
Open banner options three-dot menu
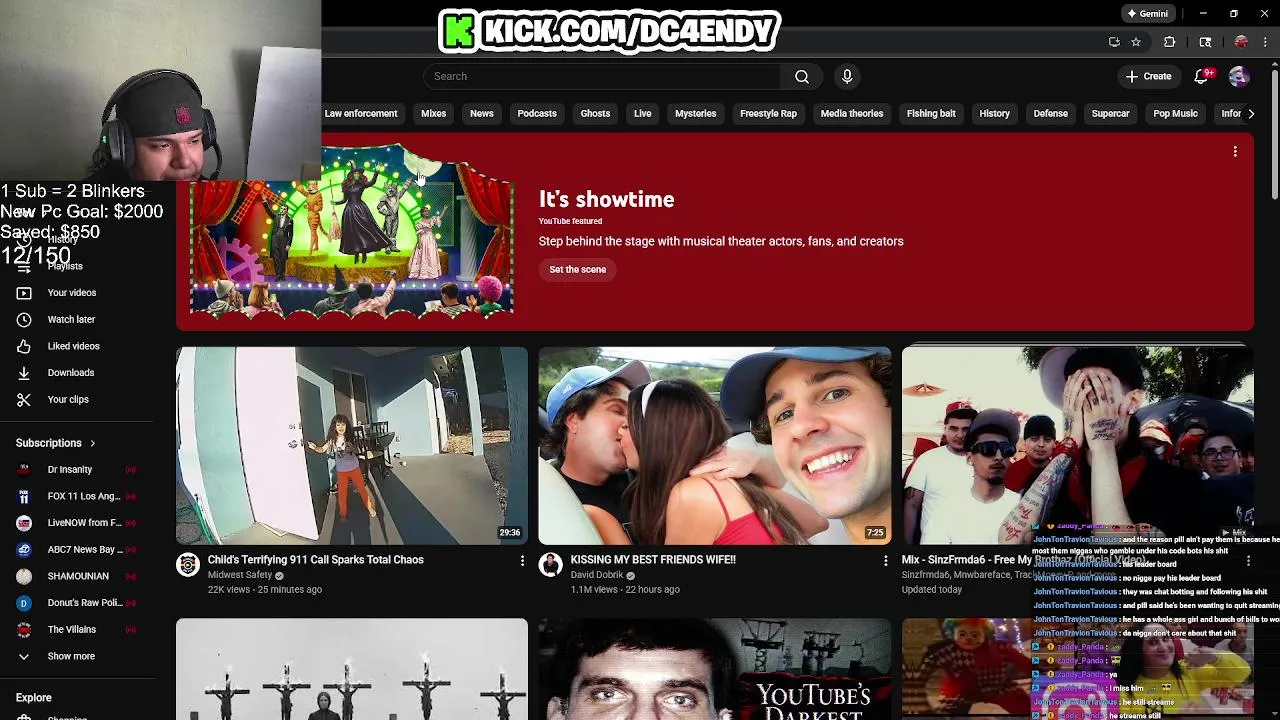tap(1235, 151)
